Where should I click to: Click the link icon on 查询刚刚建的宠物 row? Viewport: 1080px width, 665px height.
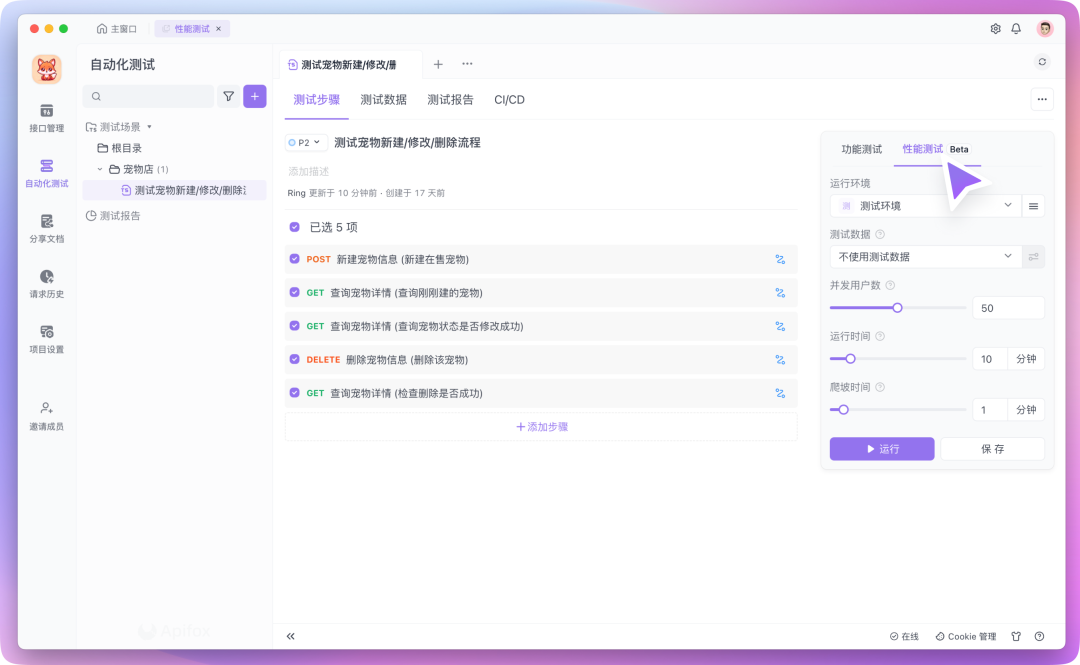point(780,293)
